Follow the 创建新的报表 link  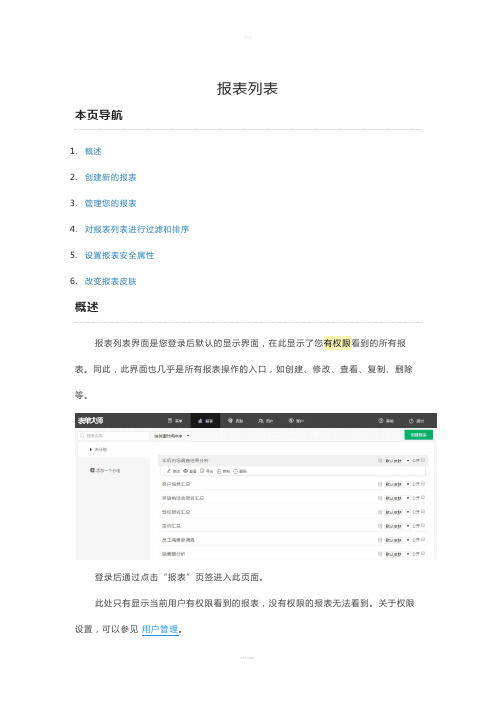pos(111,177)
